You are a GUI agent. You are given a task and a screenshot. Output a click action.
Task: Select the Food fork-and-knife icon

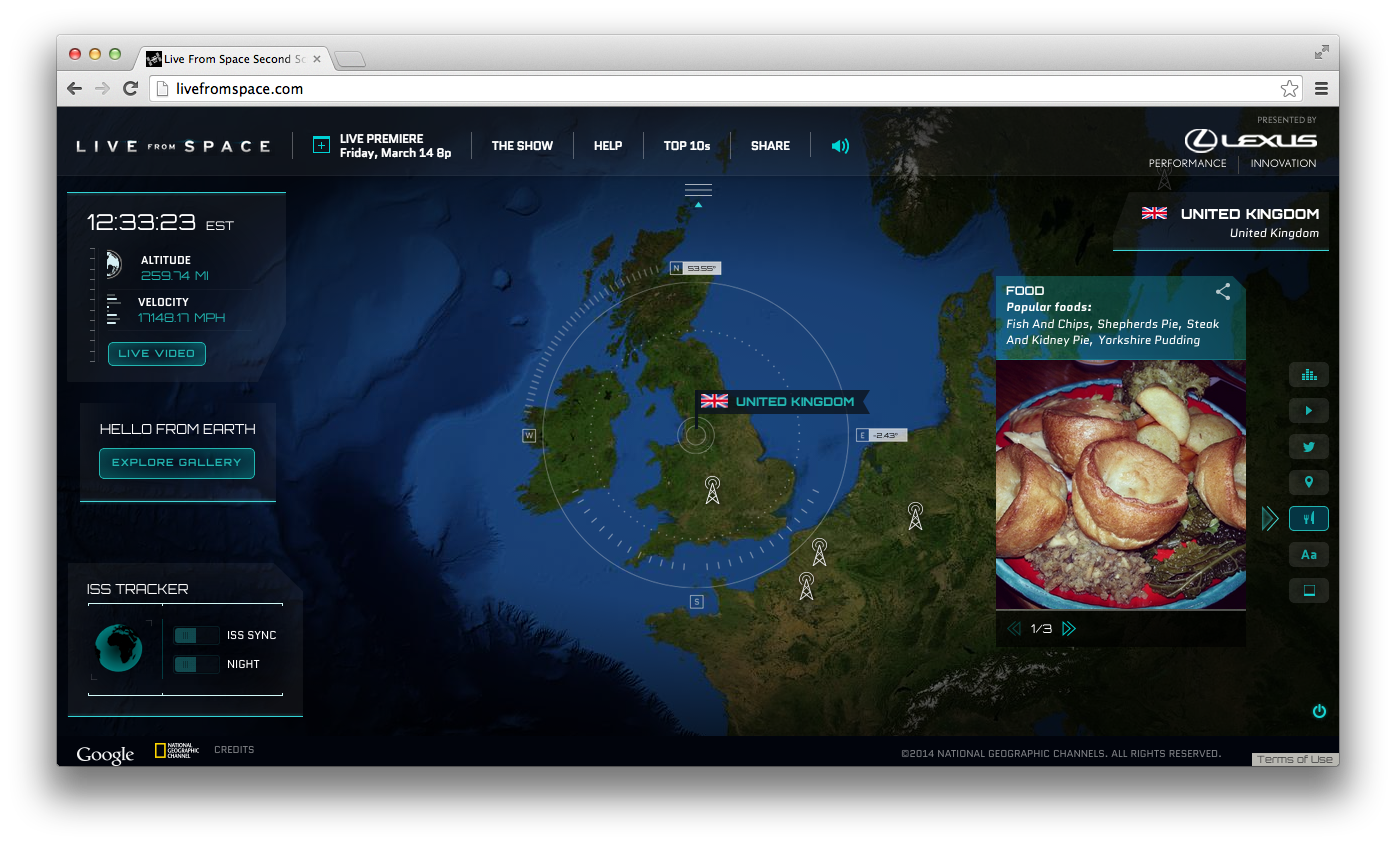click(x=1308, y=518)
